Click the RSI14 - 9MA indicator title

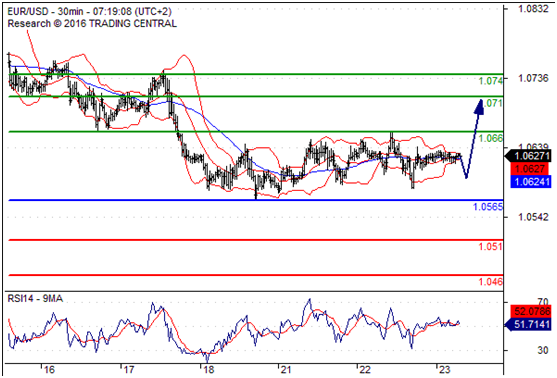(35, 299)
